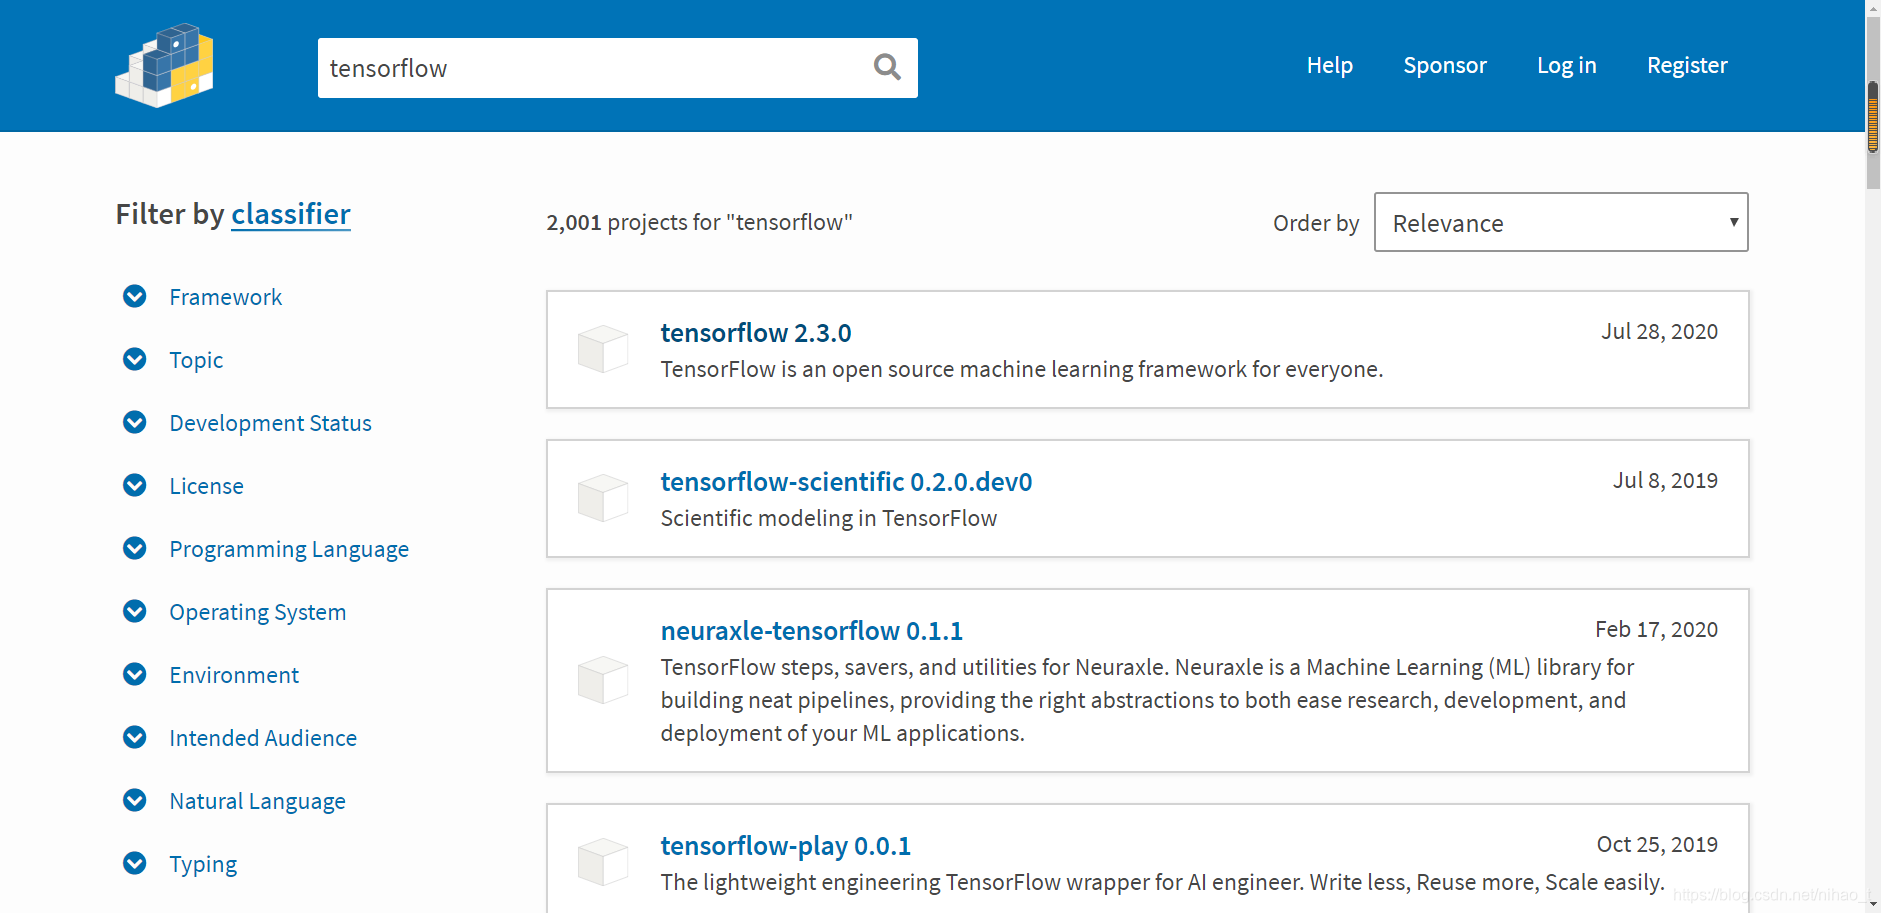The image size is (1881, 913).
Task: Expand the Intended Audience filter
Action: (263, 738)
